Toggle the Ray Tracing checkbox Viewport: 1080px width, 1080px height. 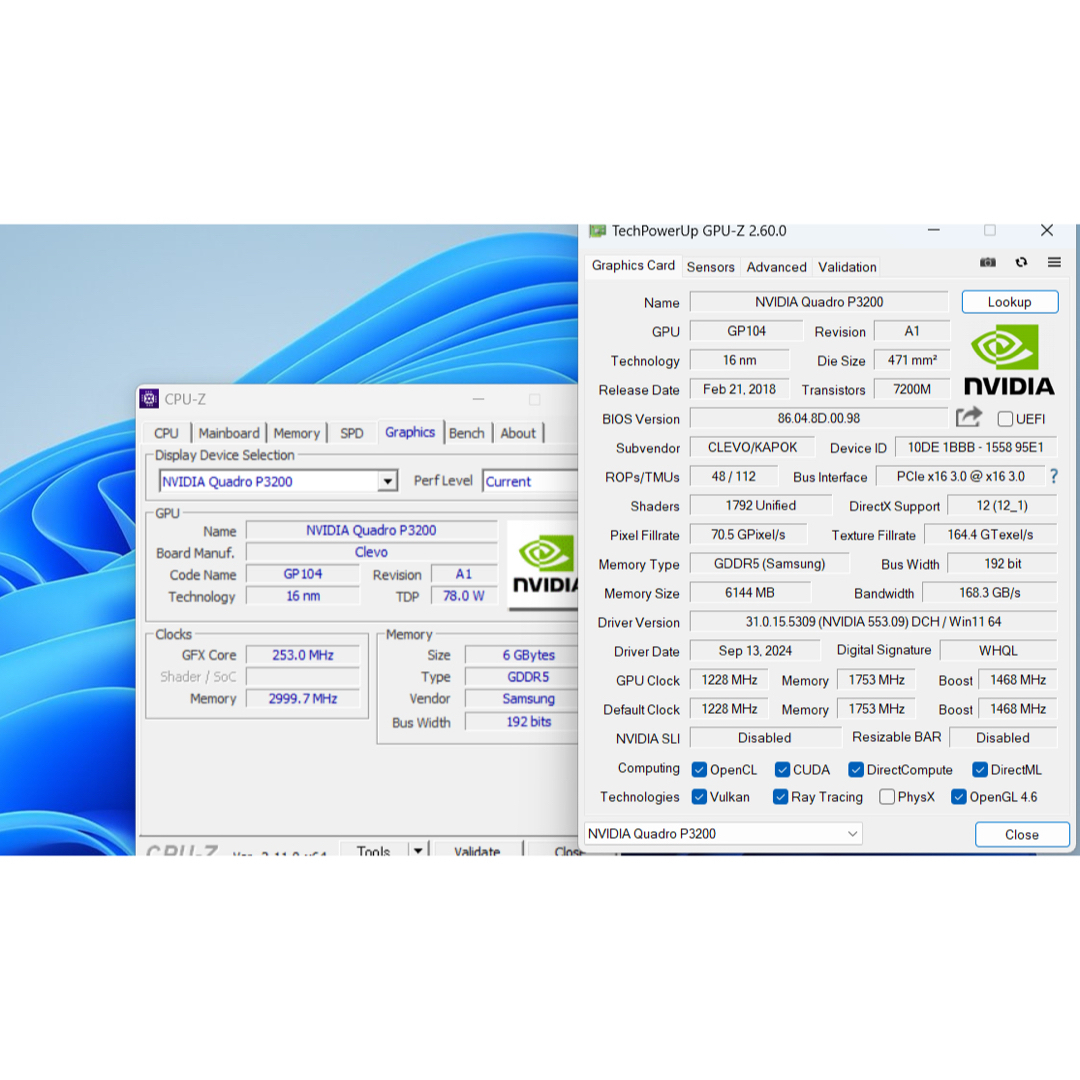click(780, 797)
